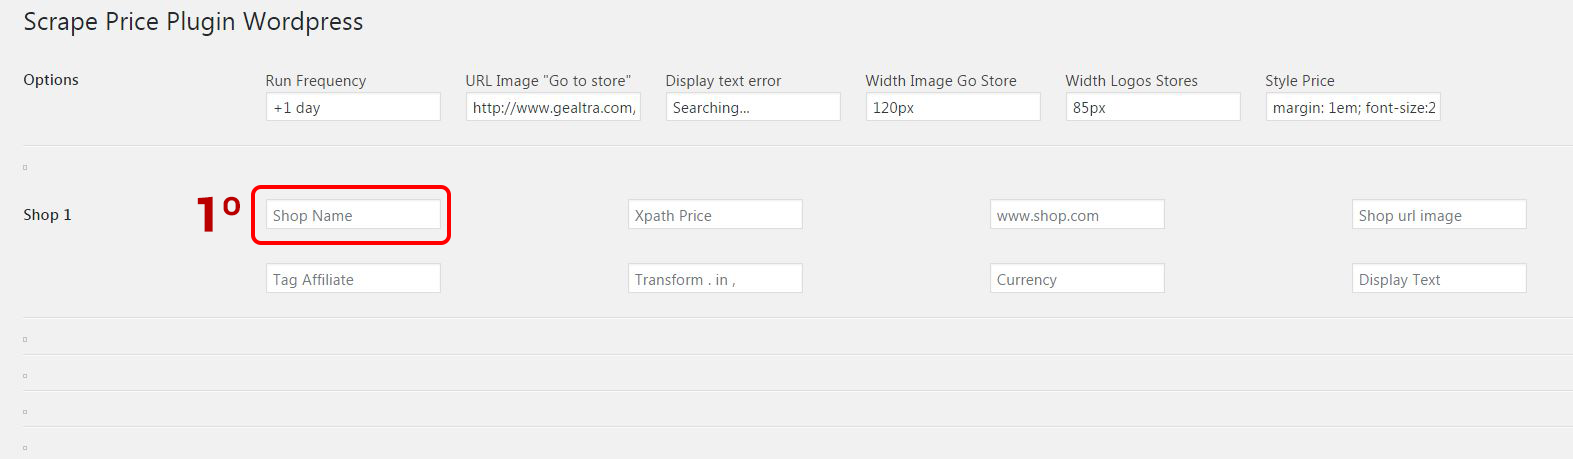Click the 'www.shop.com' placeholder field
Image resolution: width=1573 pixels, height=459 pixels.
pos(1076,215)
